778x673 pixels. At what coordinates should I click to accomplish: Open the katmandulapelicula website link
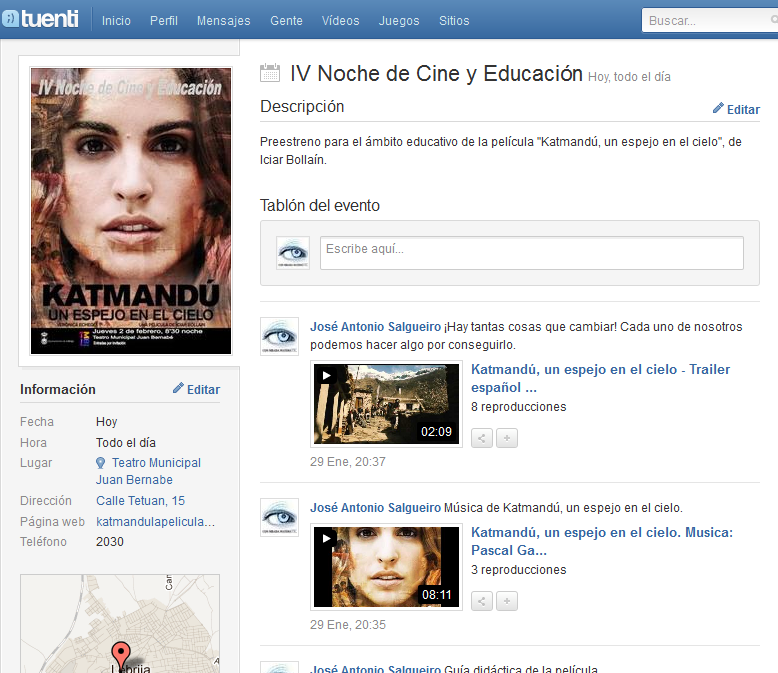[x=155, y=522]
